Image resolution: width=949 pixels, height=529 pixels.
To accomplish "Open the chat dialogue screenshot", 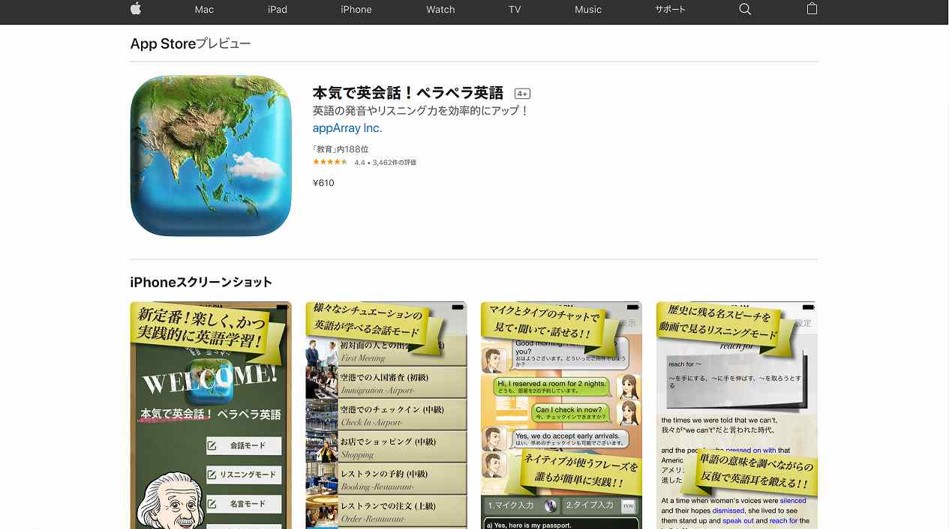I will [x=561, y=415].
